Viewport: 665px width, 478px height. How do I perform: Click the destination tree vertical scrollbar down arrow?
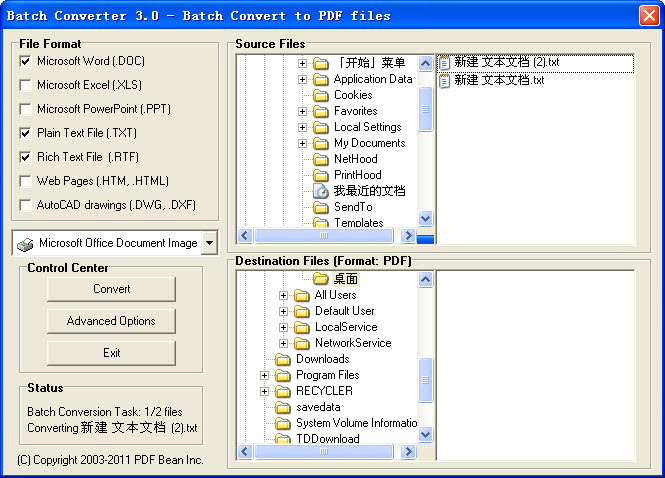click(426, 435)
